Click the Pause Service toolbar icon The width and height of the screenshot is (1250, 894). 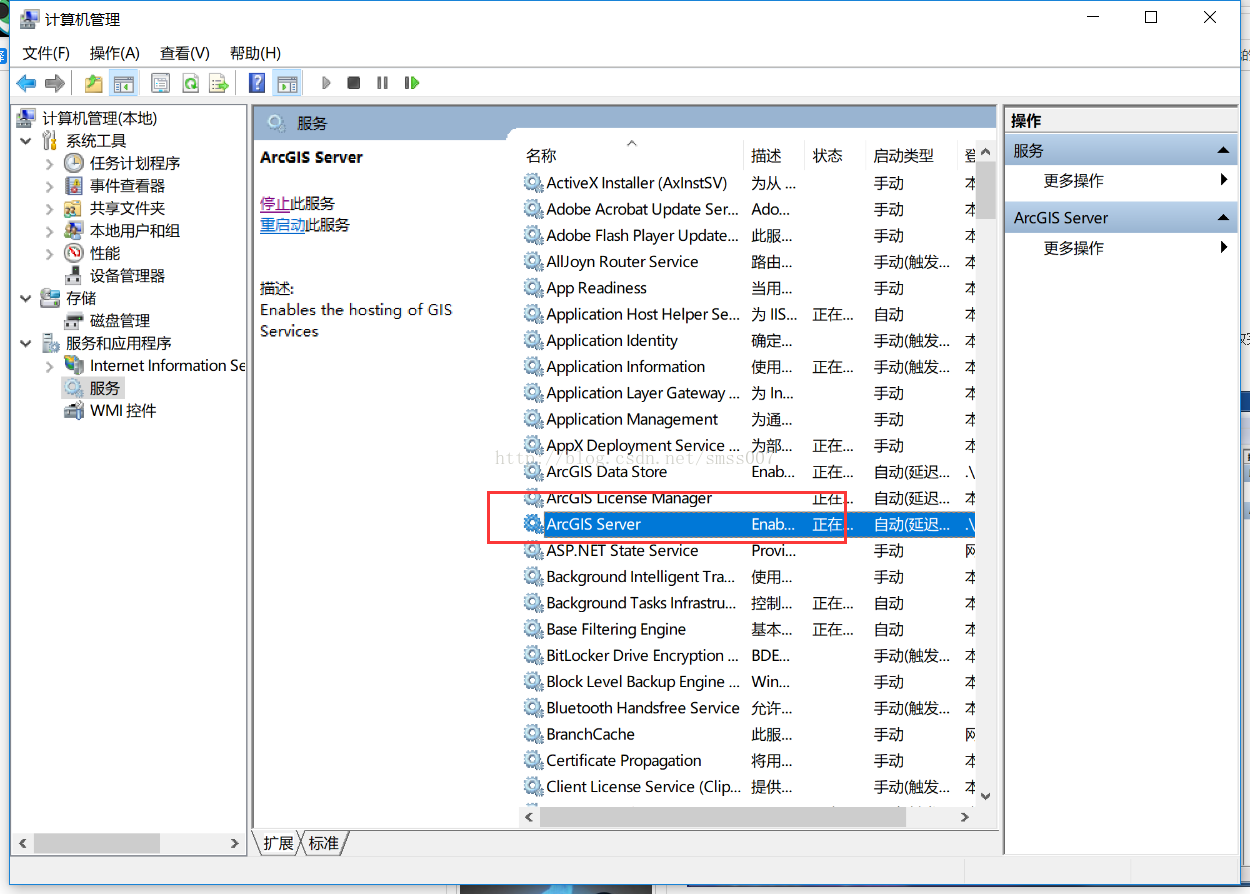point(382,83)
